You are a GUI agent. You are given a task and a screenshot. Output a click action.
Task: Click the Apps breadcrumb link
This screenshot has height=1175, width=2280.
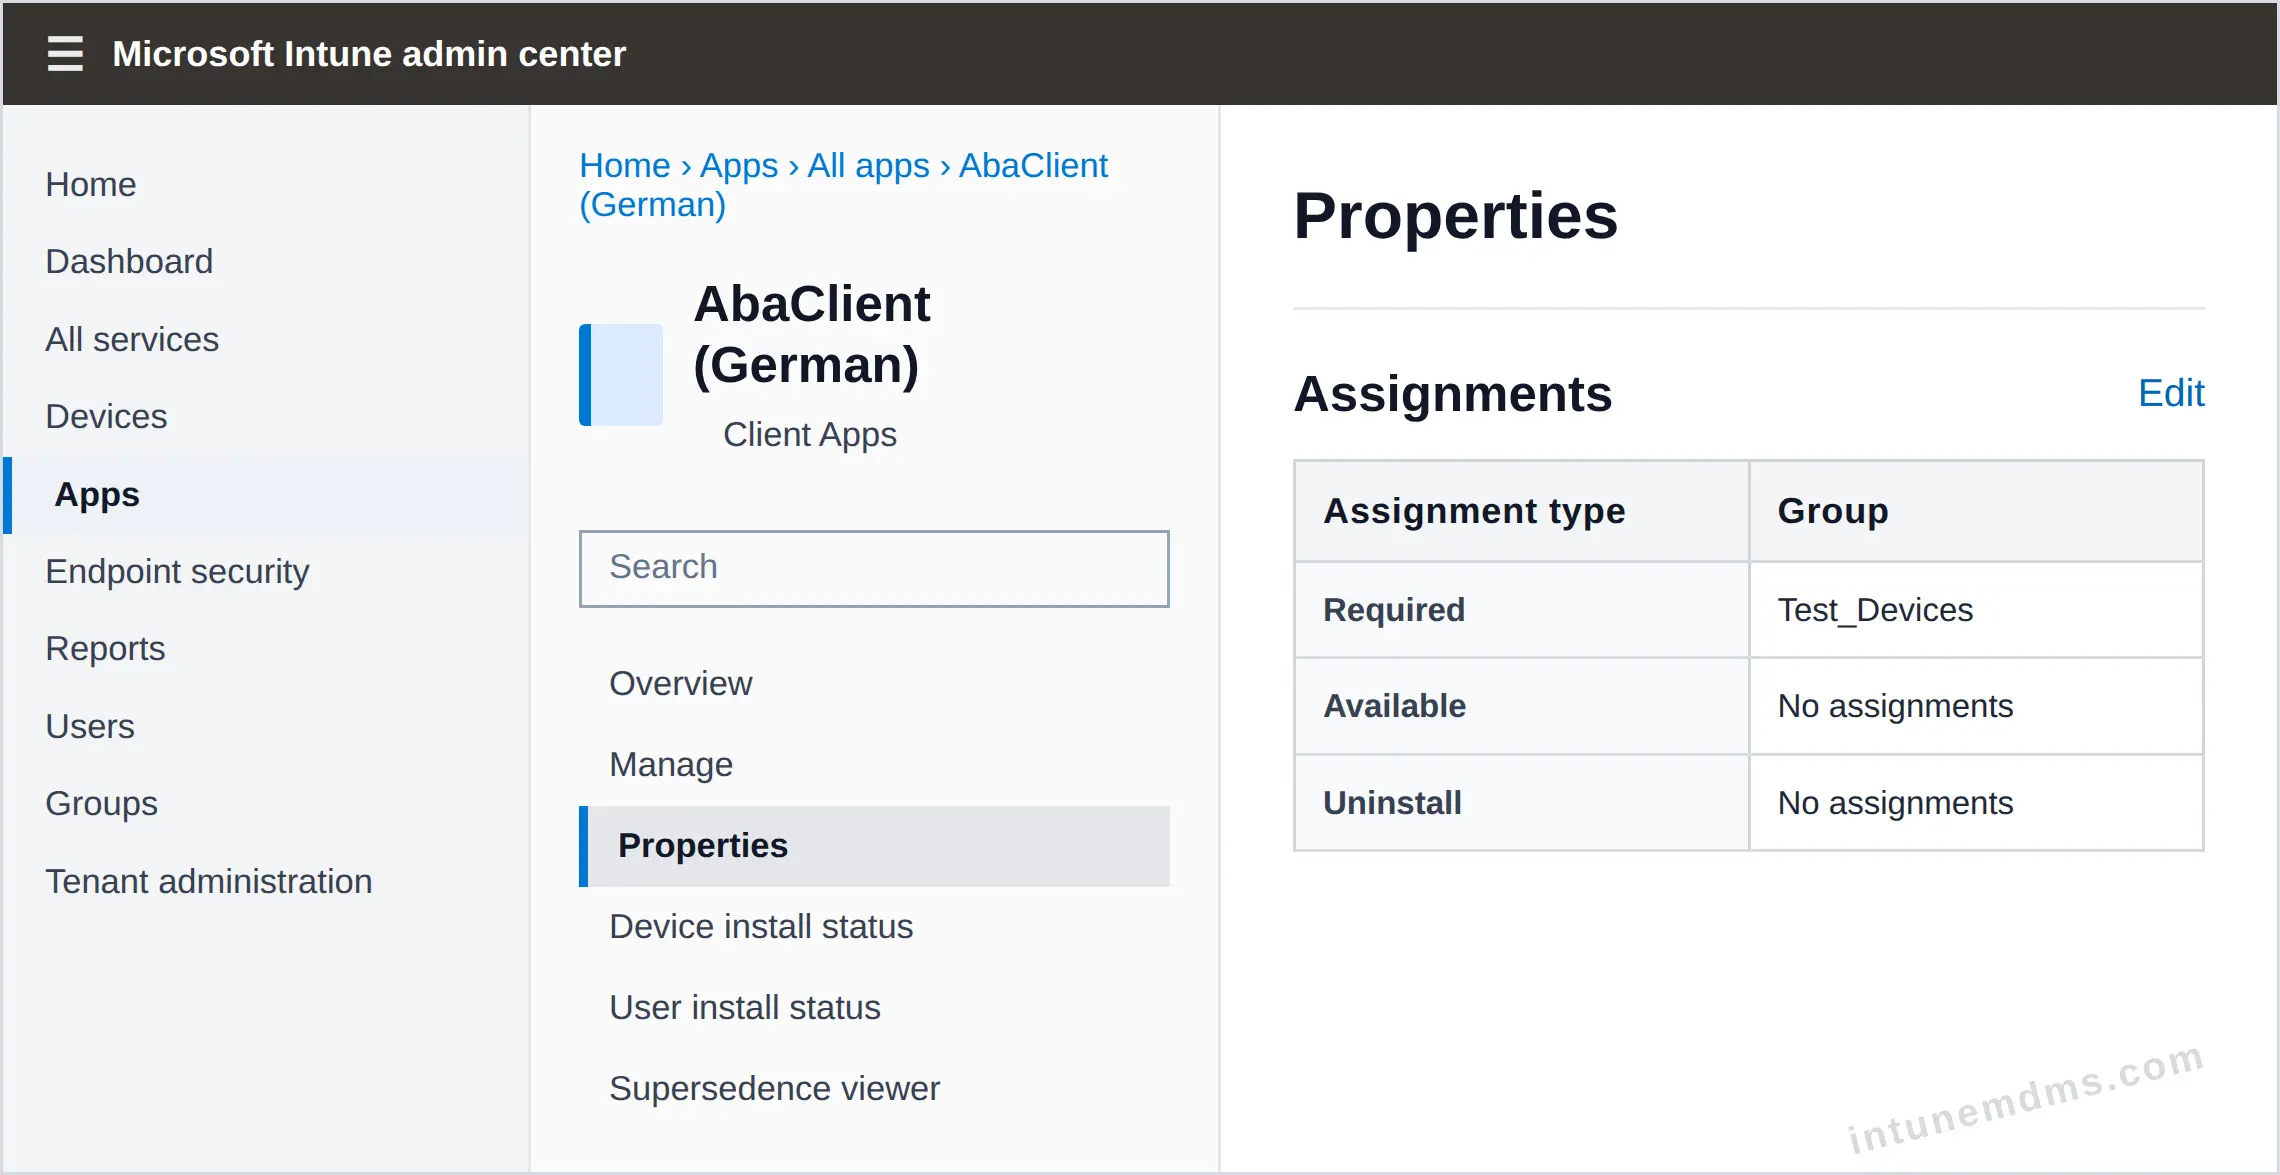pos(739,165)
